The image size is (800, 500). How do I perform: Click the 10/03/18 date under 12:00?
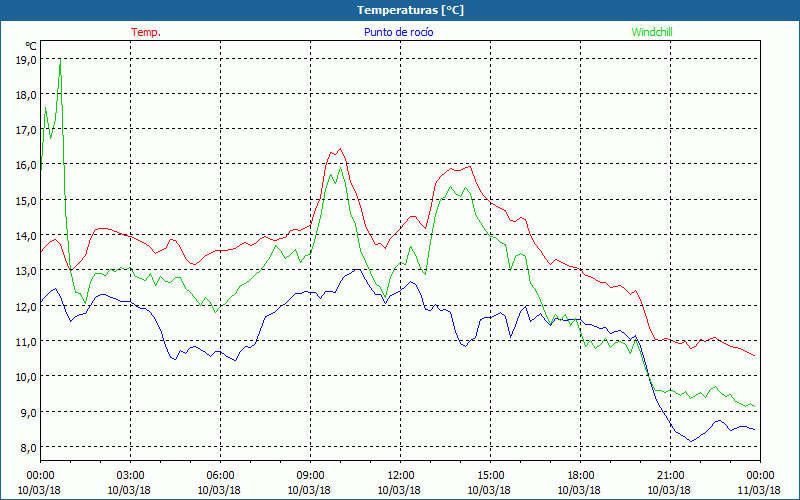pos(399,490)
